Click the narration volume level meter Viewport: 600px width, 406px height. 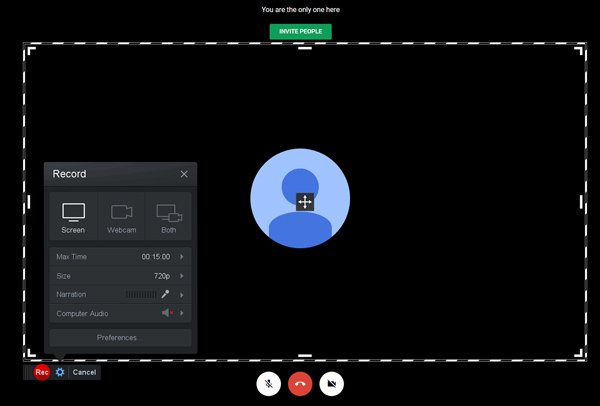pyautogui.click(x=140, y=295)
